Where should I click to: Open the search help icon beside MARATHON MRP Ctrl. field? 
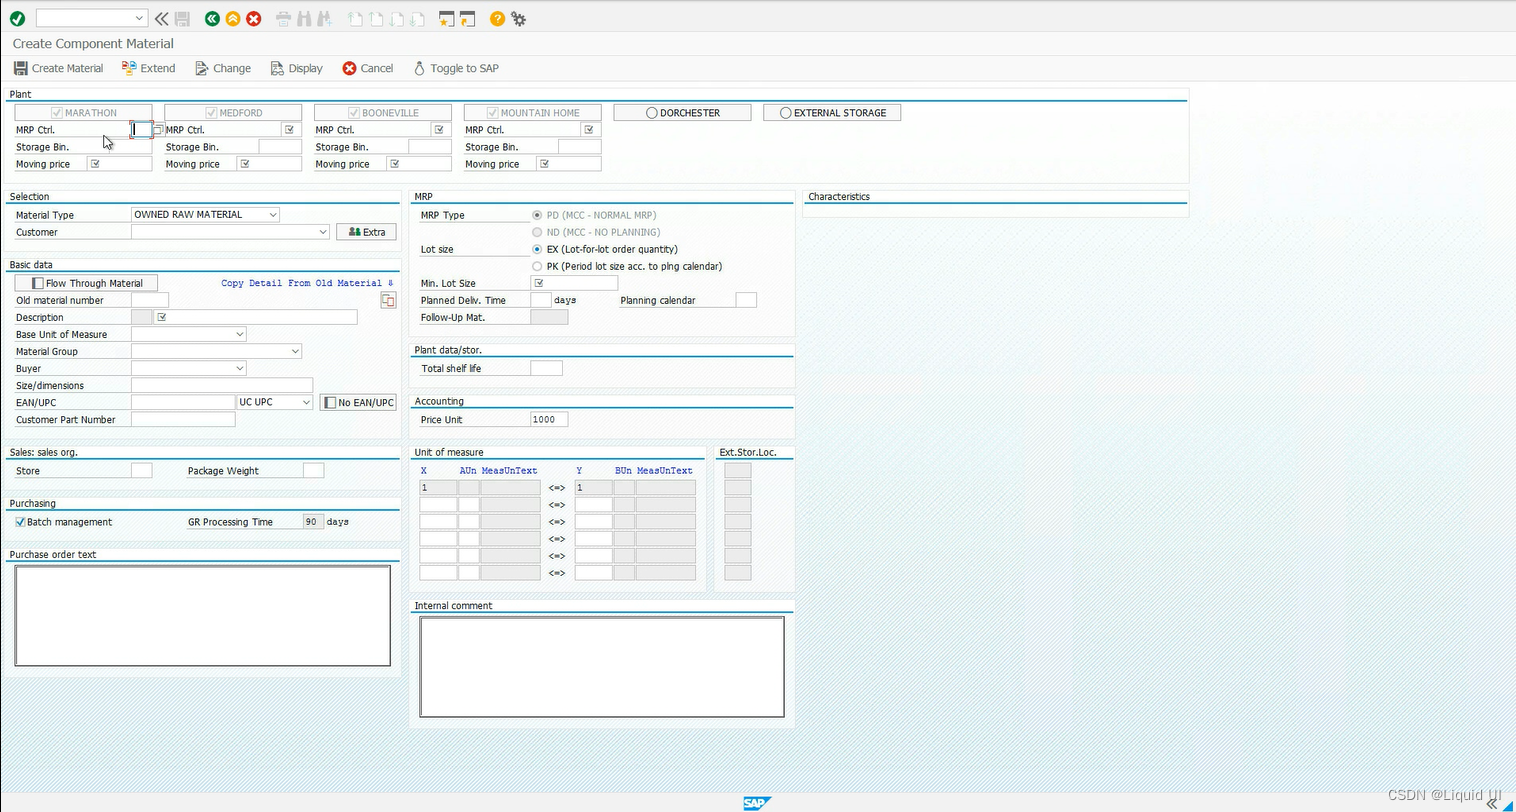pos(158,130)
